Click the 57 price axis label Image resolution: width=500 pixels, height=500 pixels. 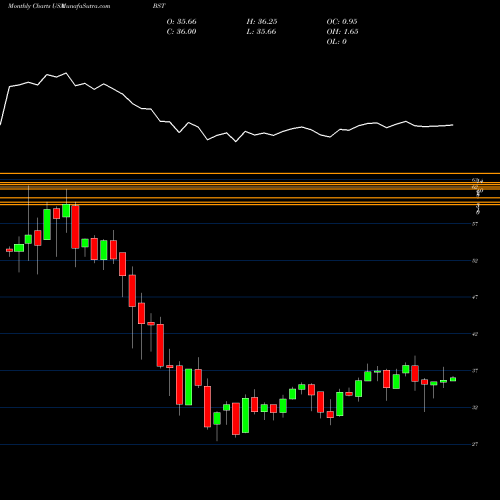(x=475, y=224)
